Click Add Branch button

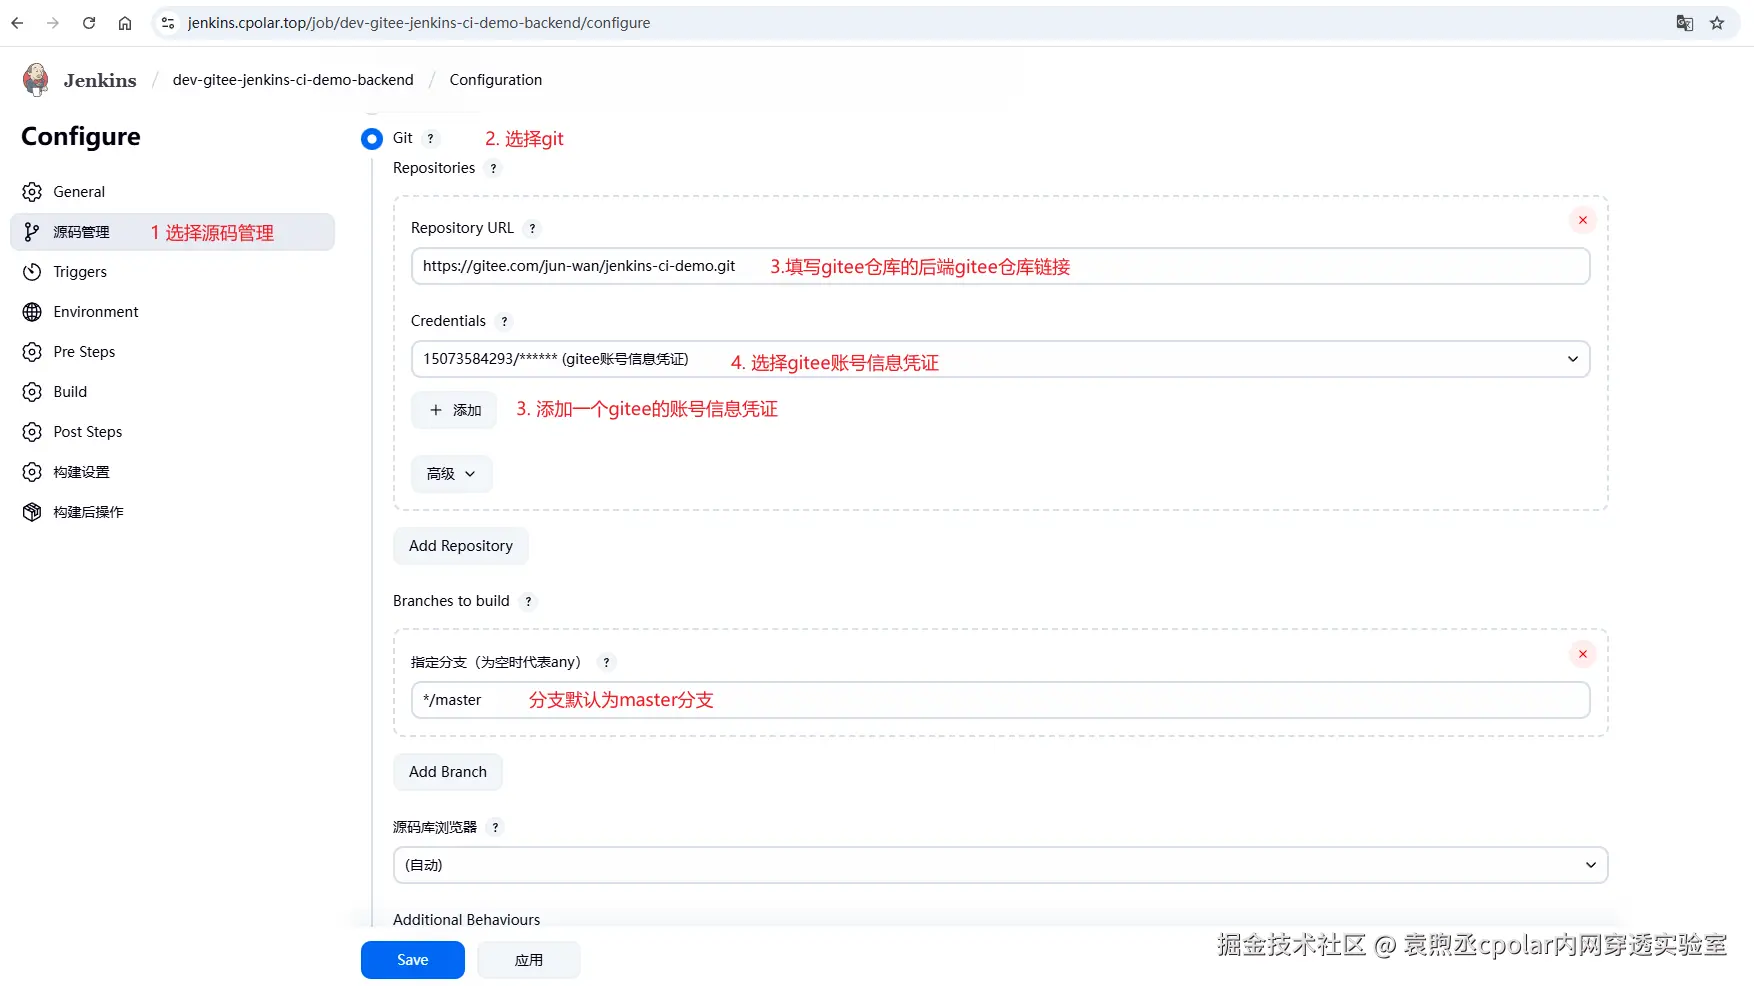448,772
